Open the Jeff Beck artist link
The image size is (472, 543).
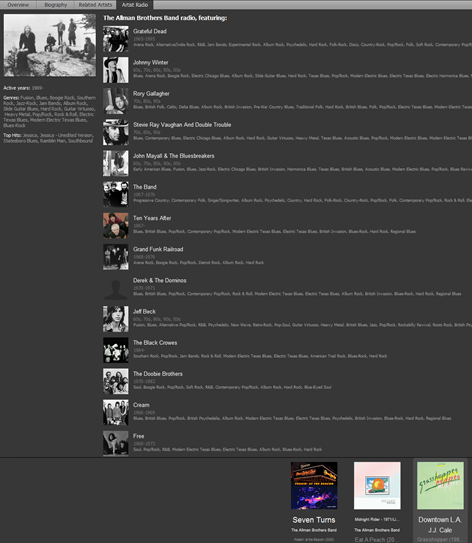pos(144,312)
